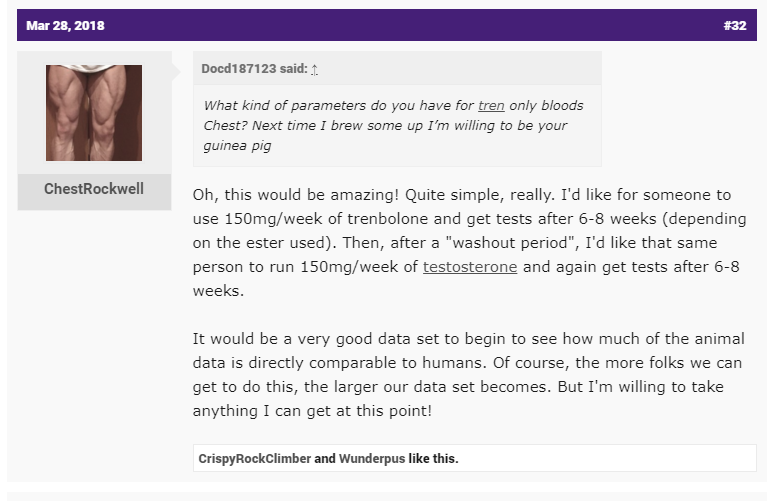770x501 pixels.
Task: Open ChestRockwell's avatar image
Action: pyautogui.click(x=94, y=113)
